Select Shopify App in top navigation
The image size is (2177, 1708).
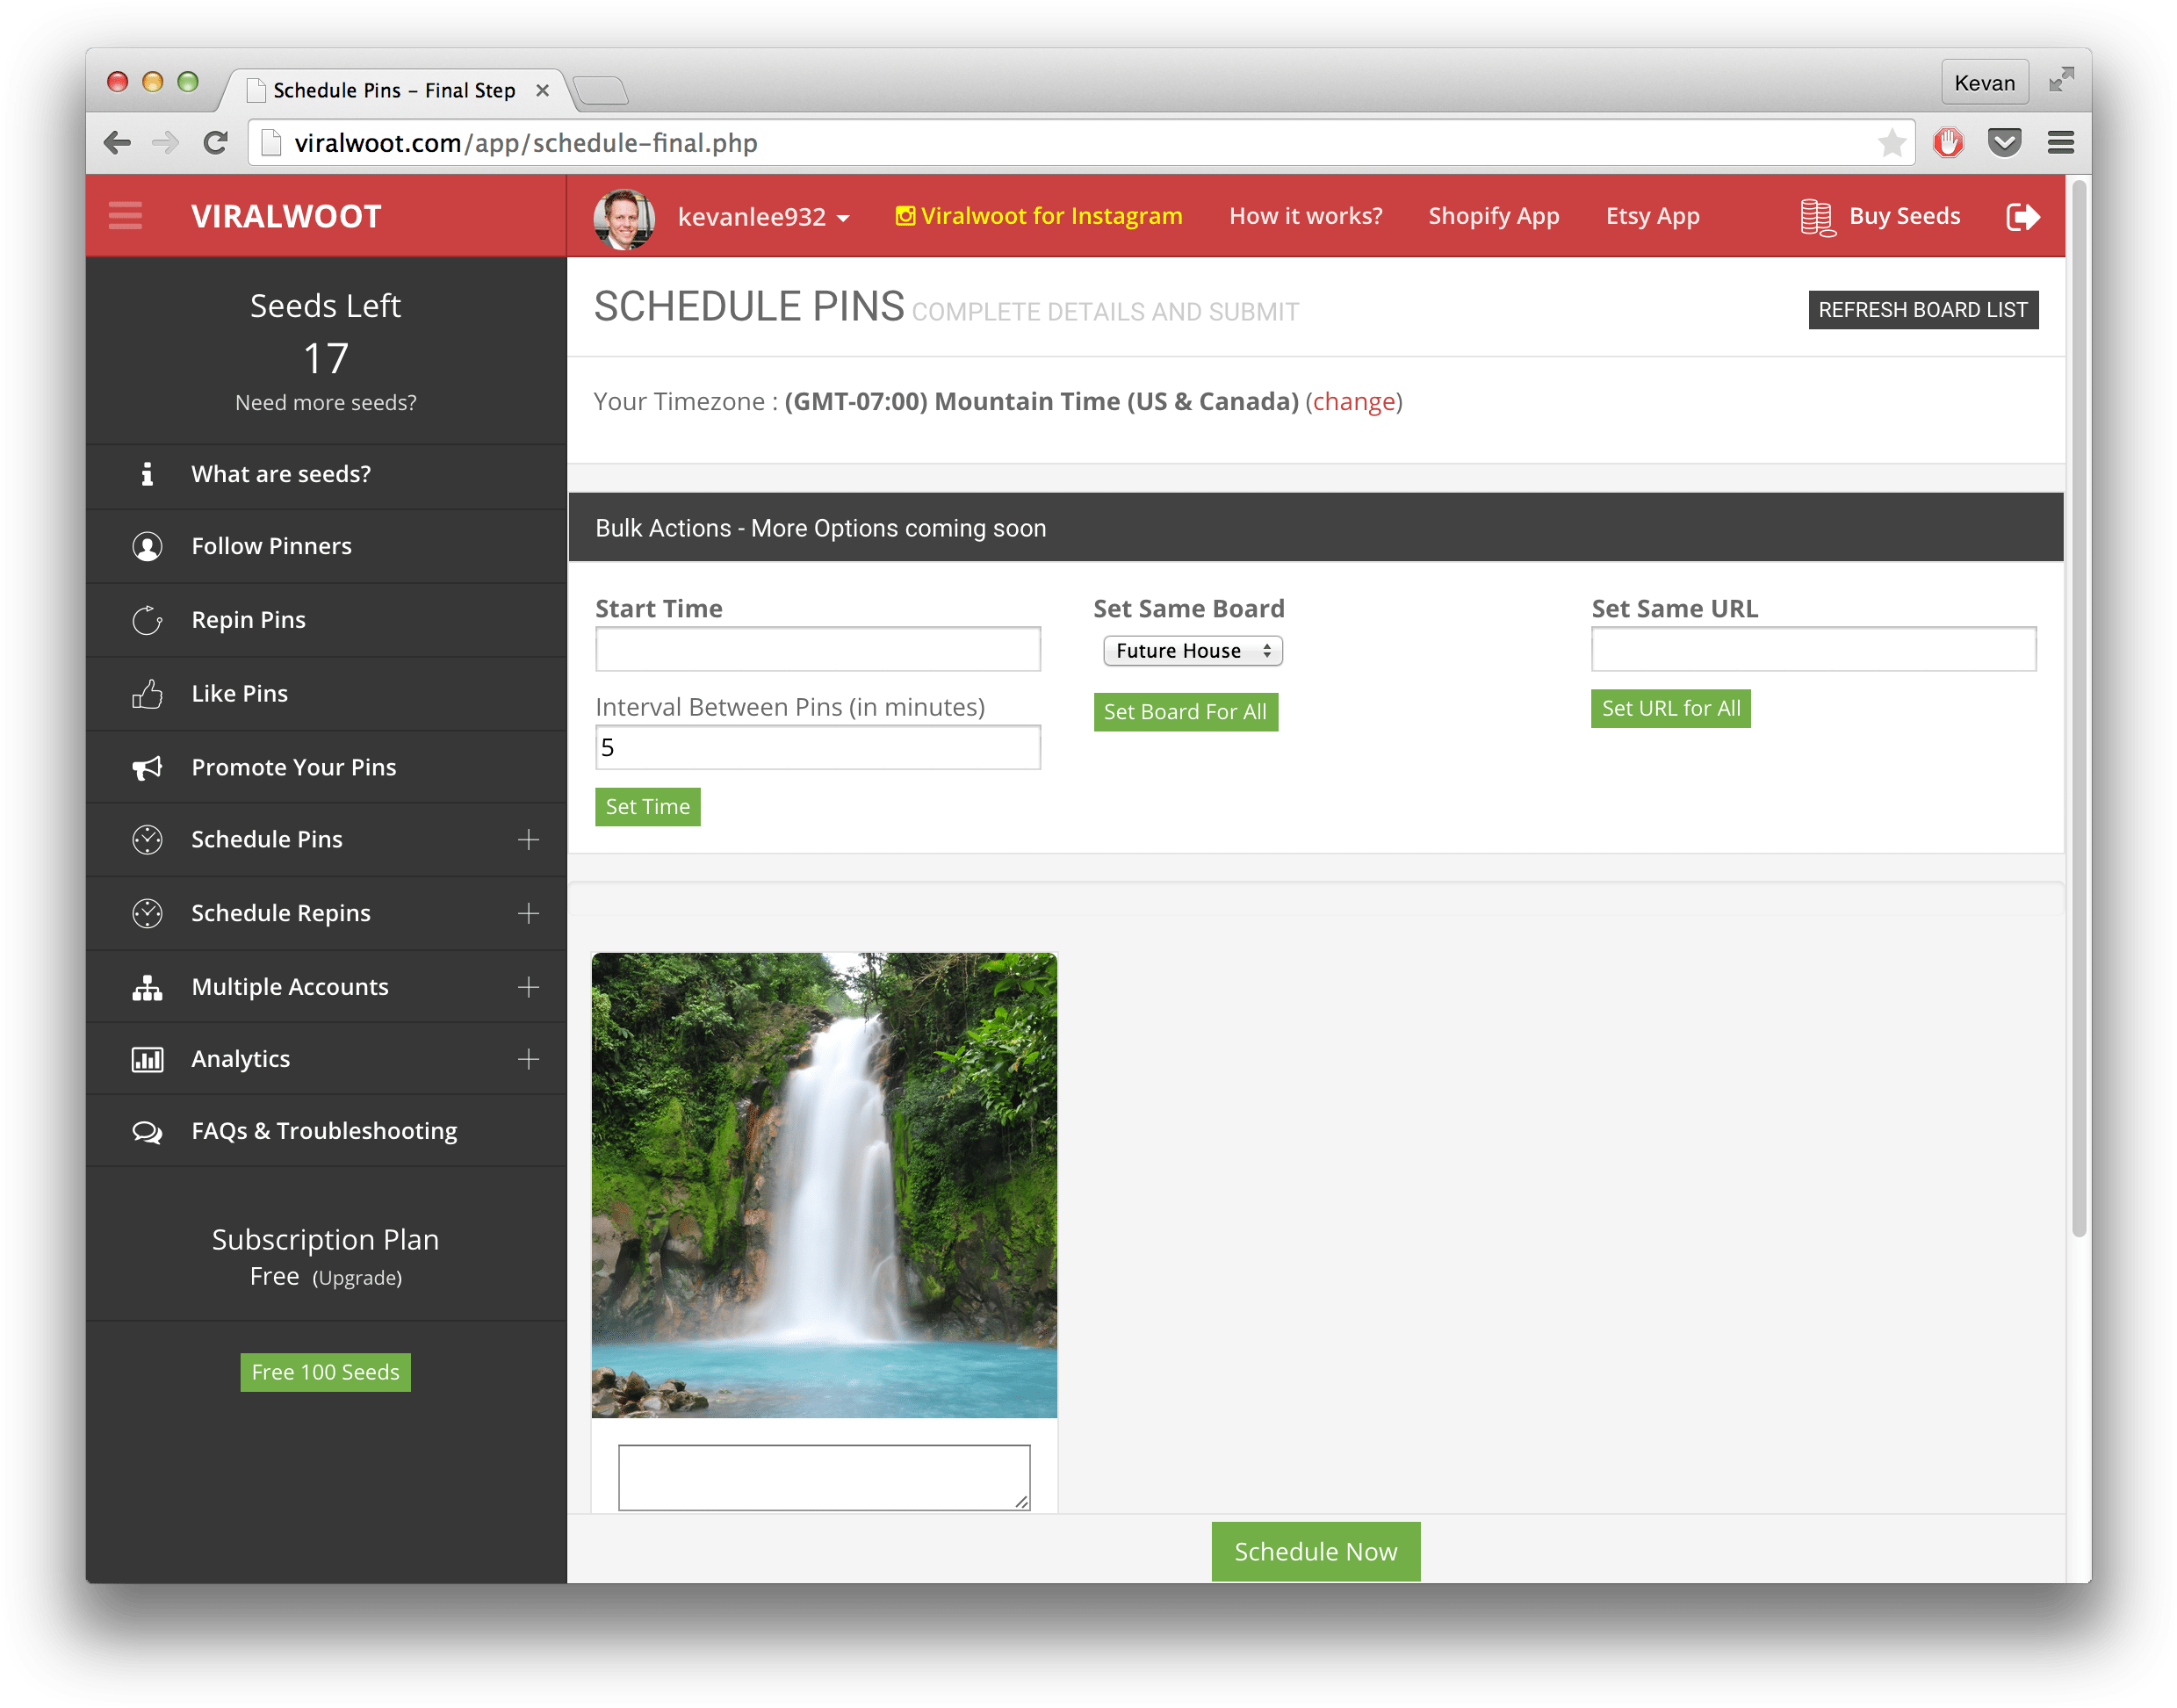(x=1493, y=216)
